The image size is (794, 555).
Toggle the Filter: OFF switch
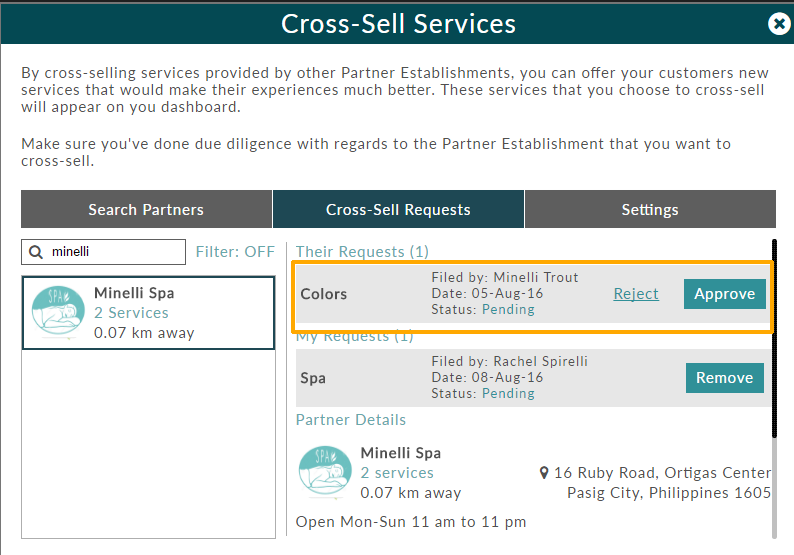pos(235,252)
